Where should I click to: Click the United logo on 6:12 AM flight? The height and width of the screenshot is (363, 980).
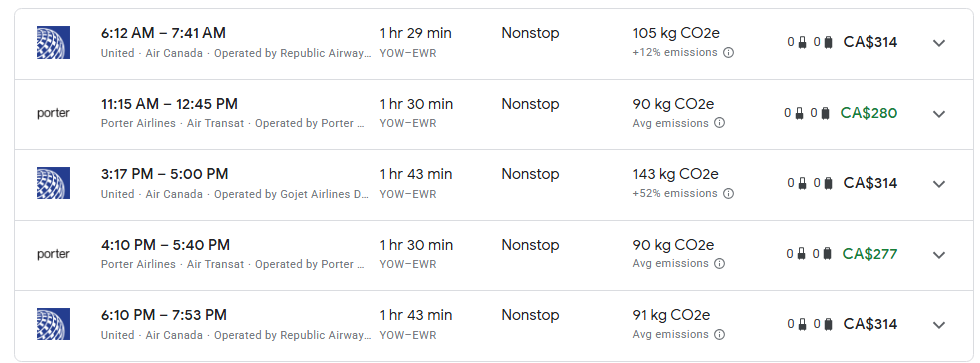53,42
